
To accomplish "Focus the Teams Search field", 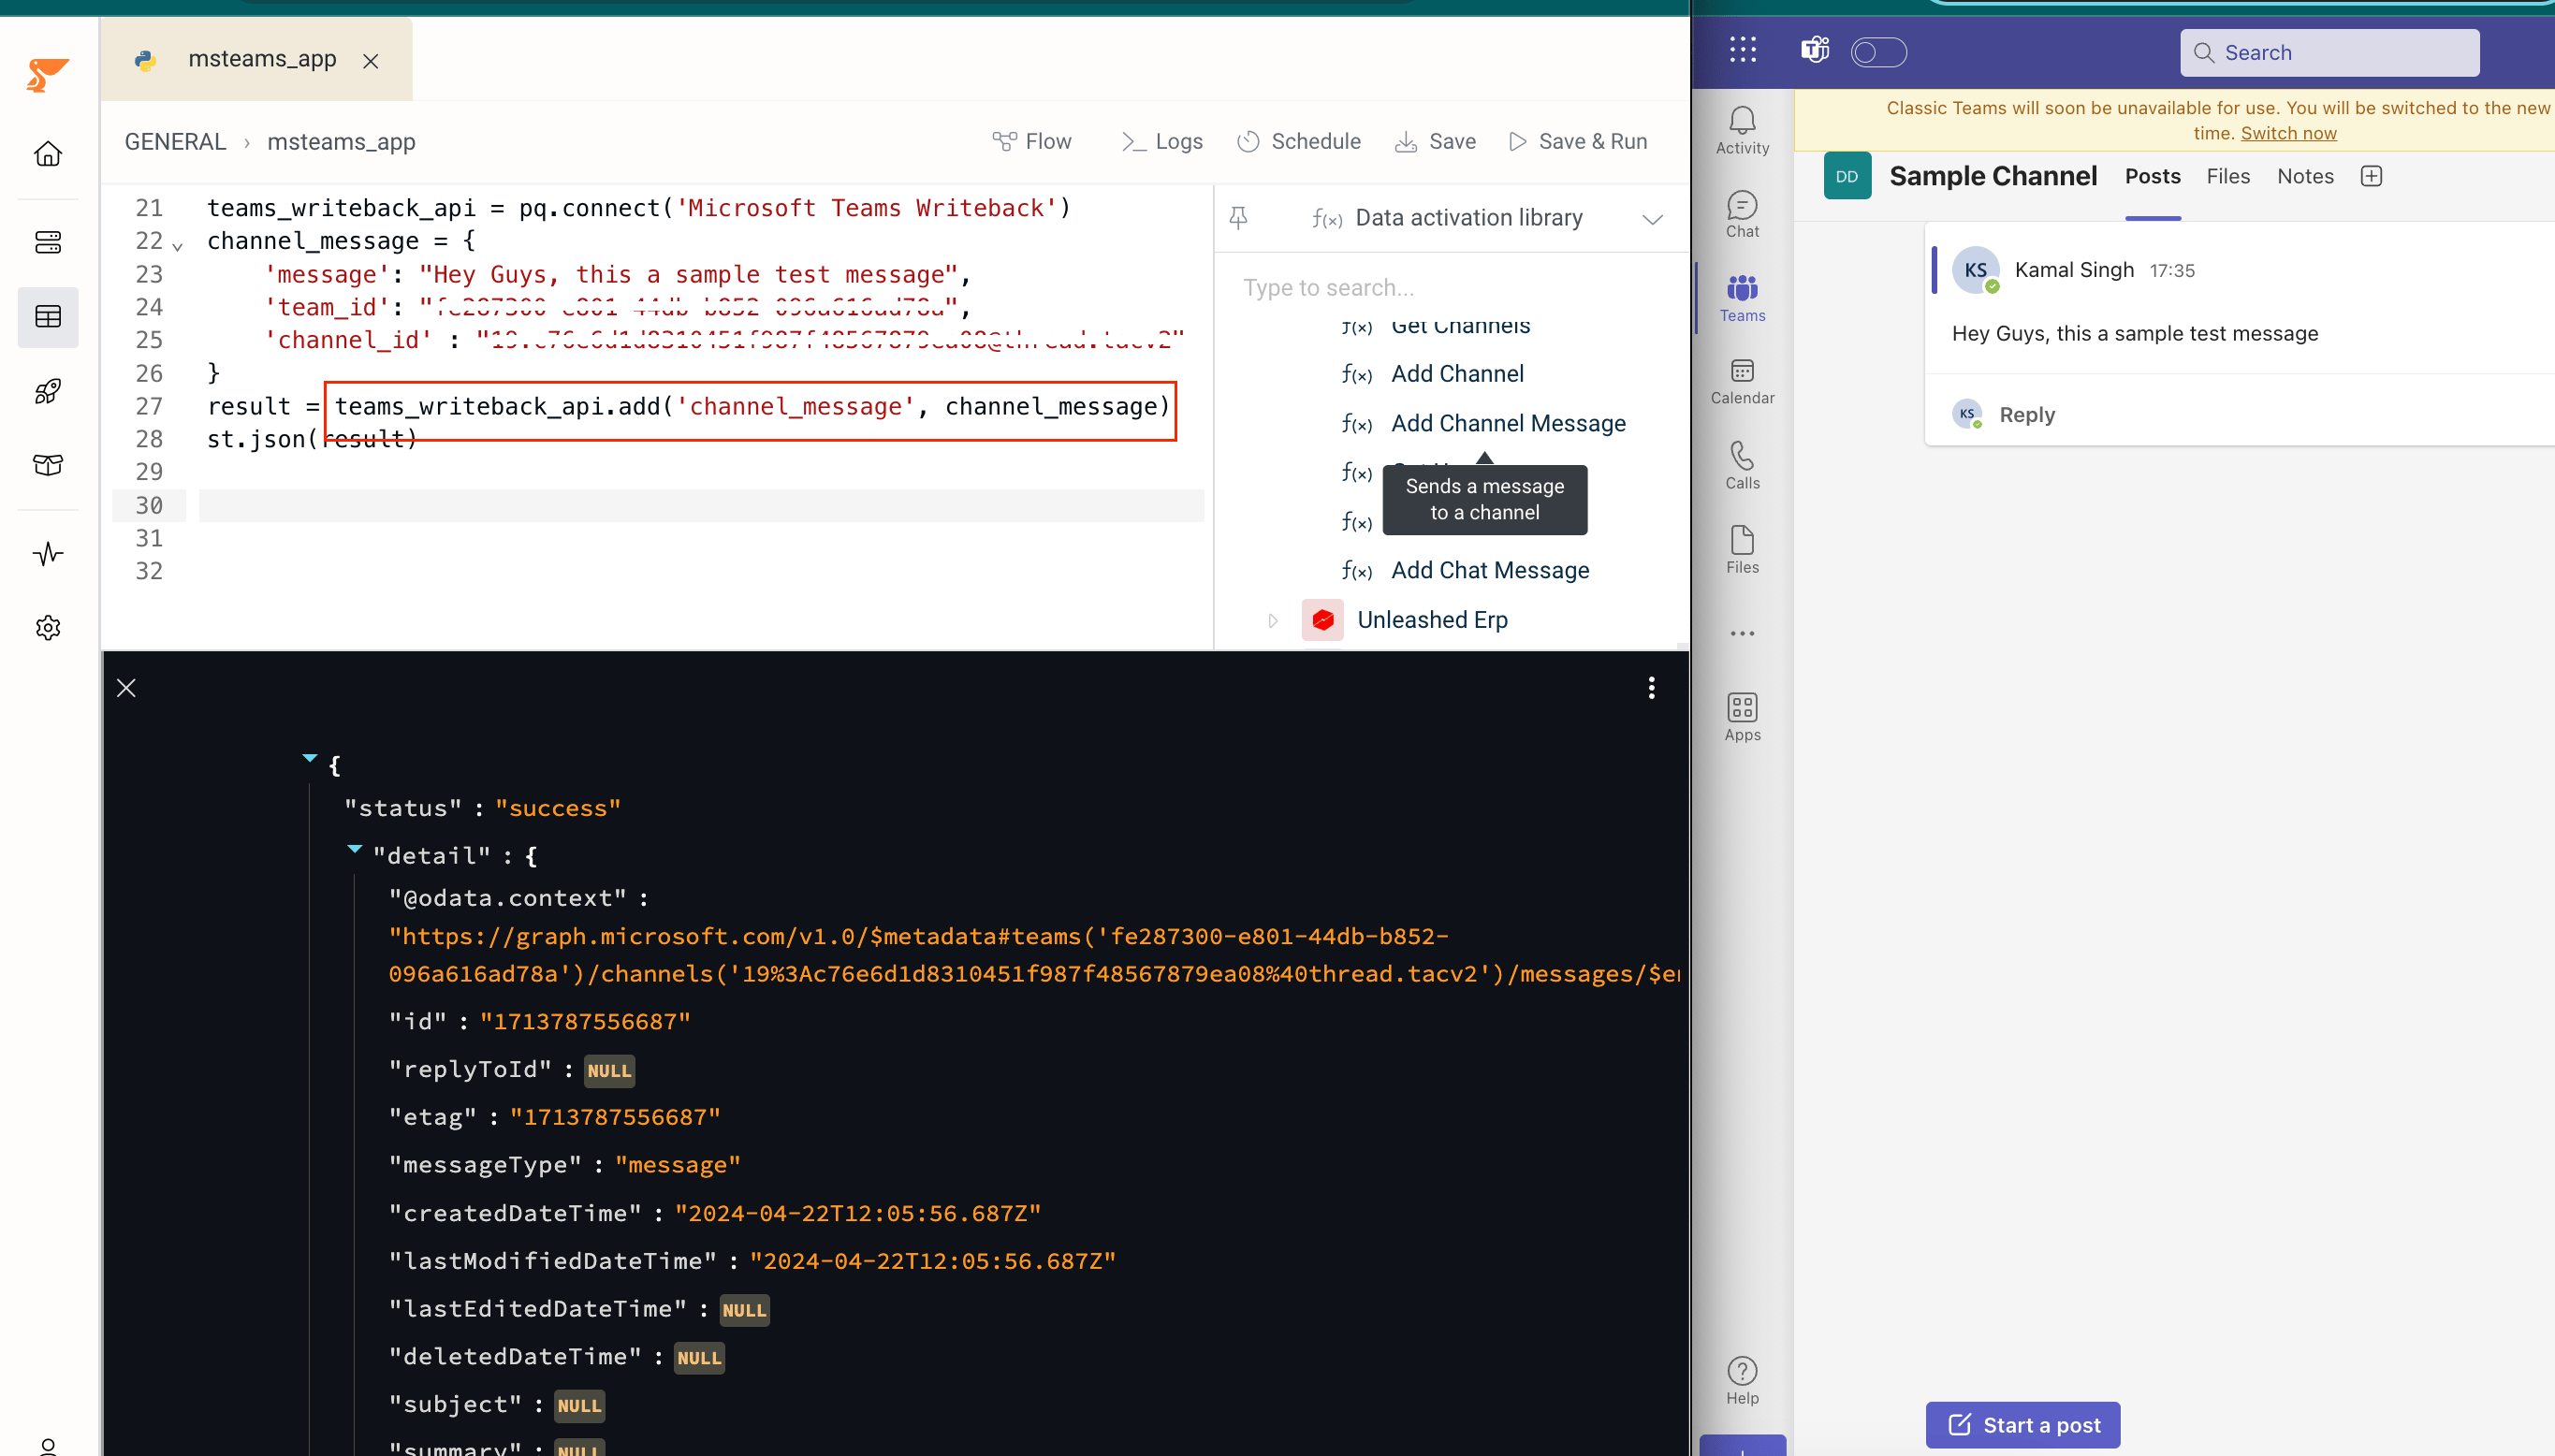I will [x=2329, y=53].
